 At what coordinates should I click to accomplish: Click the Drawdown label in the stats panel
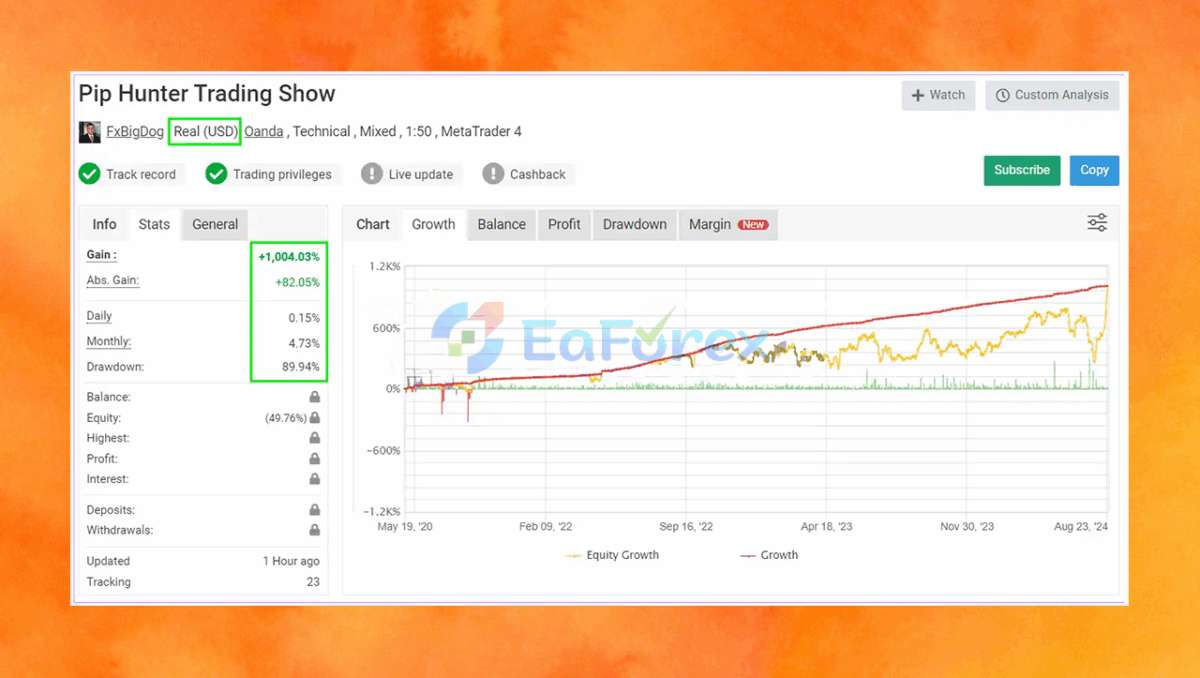click(115, 367)
